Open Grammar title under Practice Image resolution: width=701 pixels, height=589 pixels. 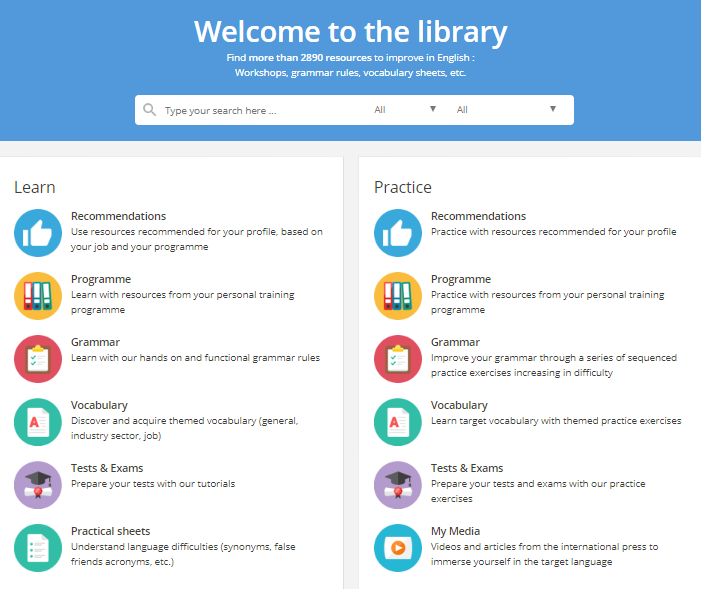(455, 342)
